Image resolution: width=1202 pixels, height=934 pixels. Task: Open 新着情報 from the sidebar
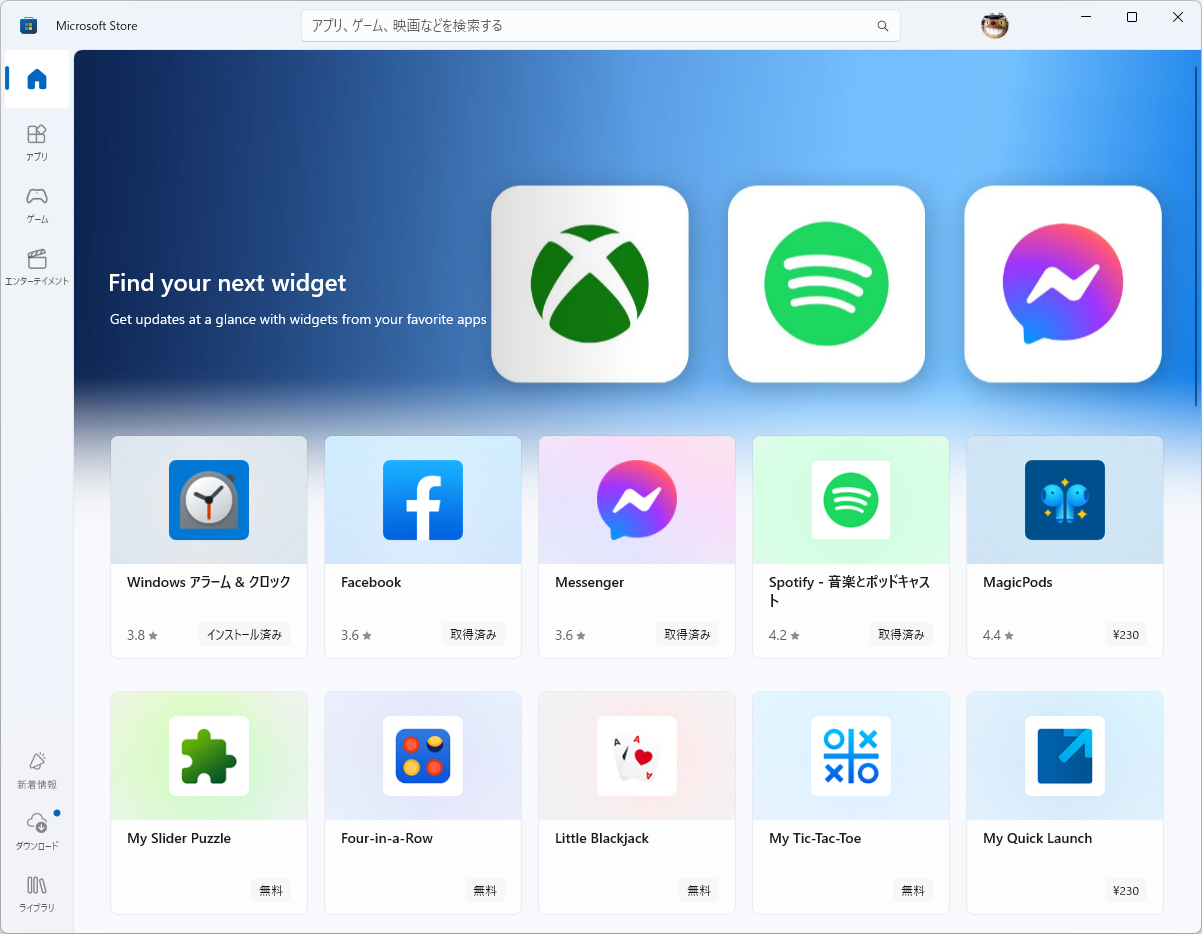(36, 770)
